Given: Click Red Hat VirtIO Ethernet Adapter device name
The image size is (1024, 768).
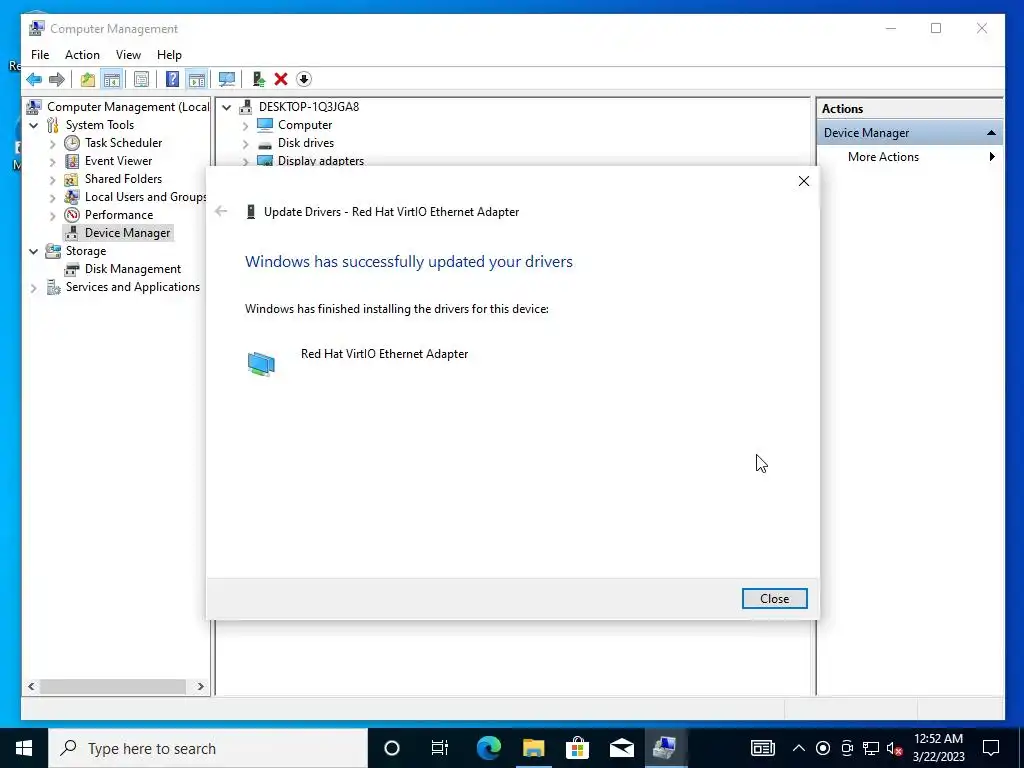Looking at the screenshot, I should pyautogui.click(x=384, y=354).
